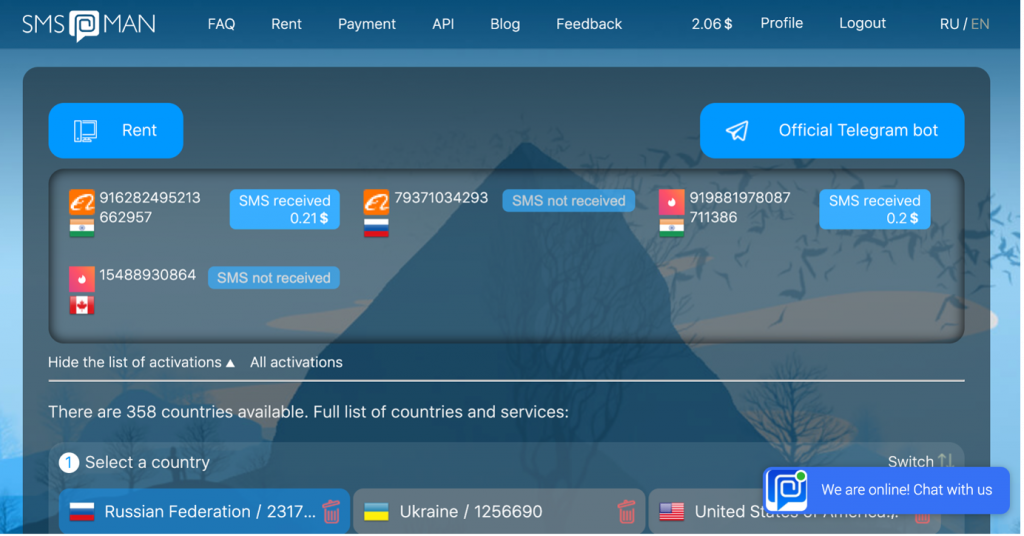
Task: Delete Russian Federation from country list
Action: 331,512
